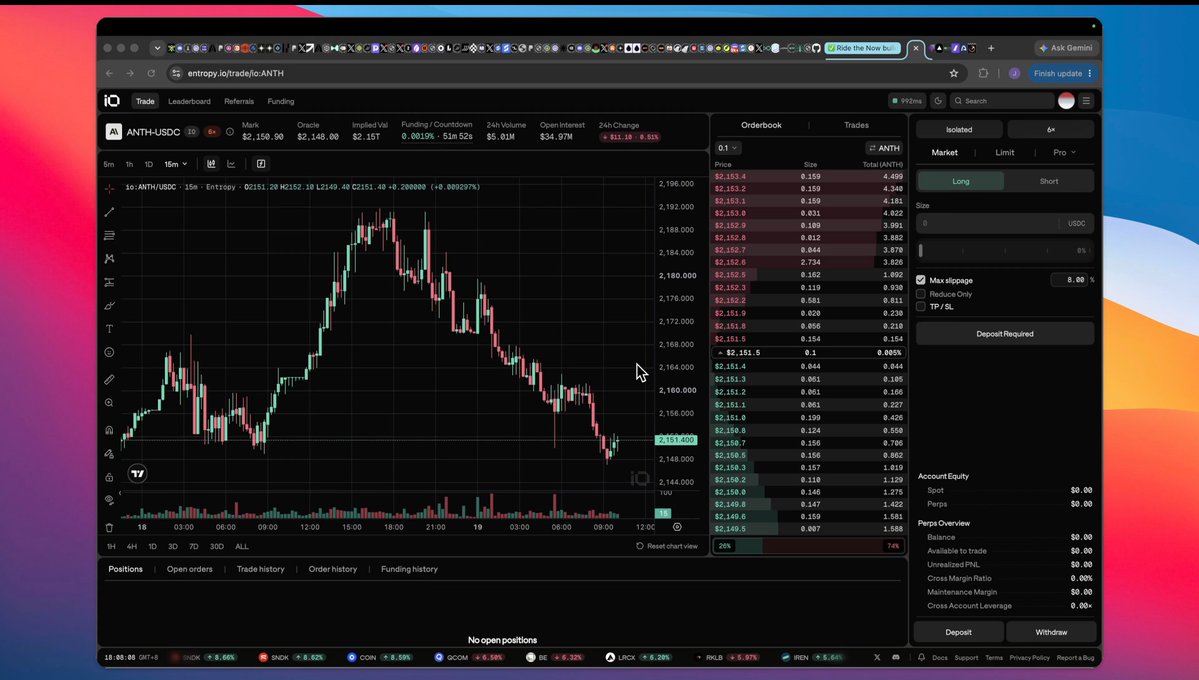
Task: Expand the 15m chart interval dropdown
Action: 175,164
